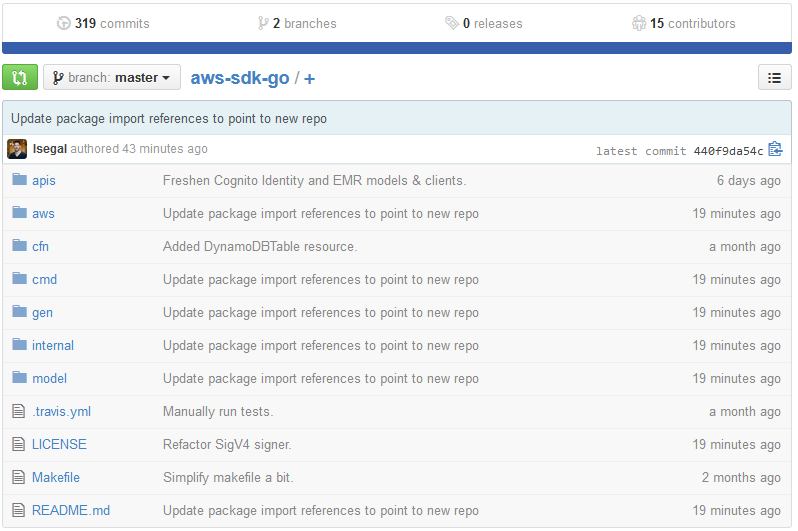Image resolution: width=798 pixels, height=531 pixels.
Task: Open the 15 contributors tab
Action: (x=683, y=23)
